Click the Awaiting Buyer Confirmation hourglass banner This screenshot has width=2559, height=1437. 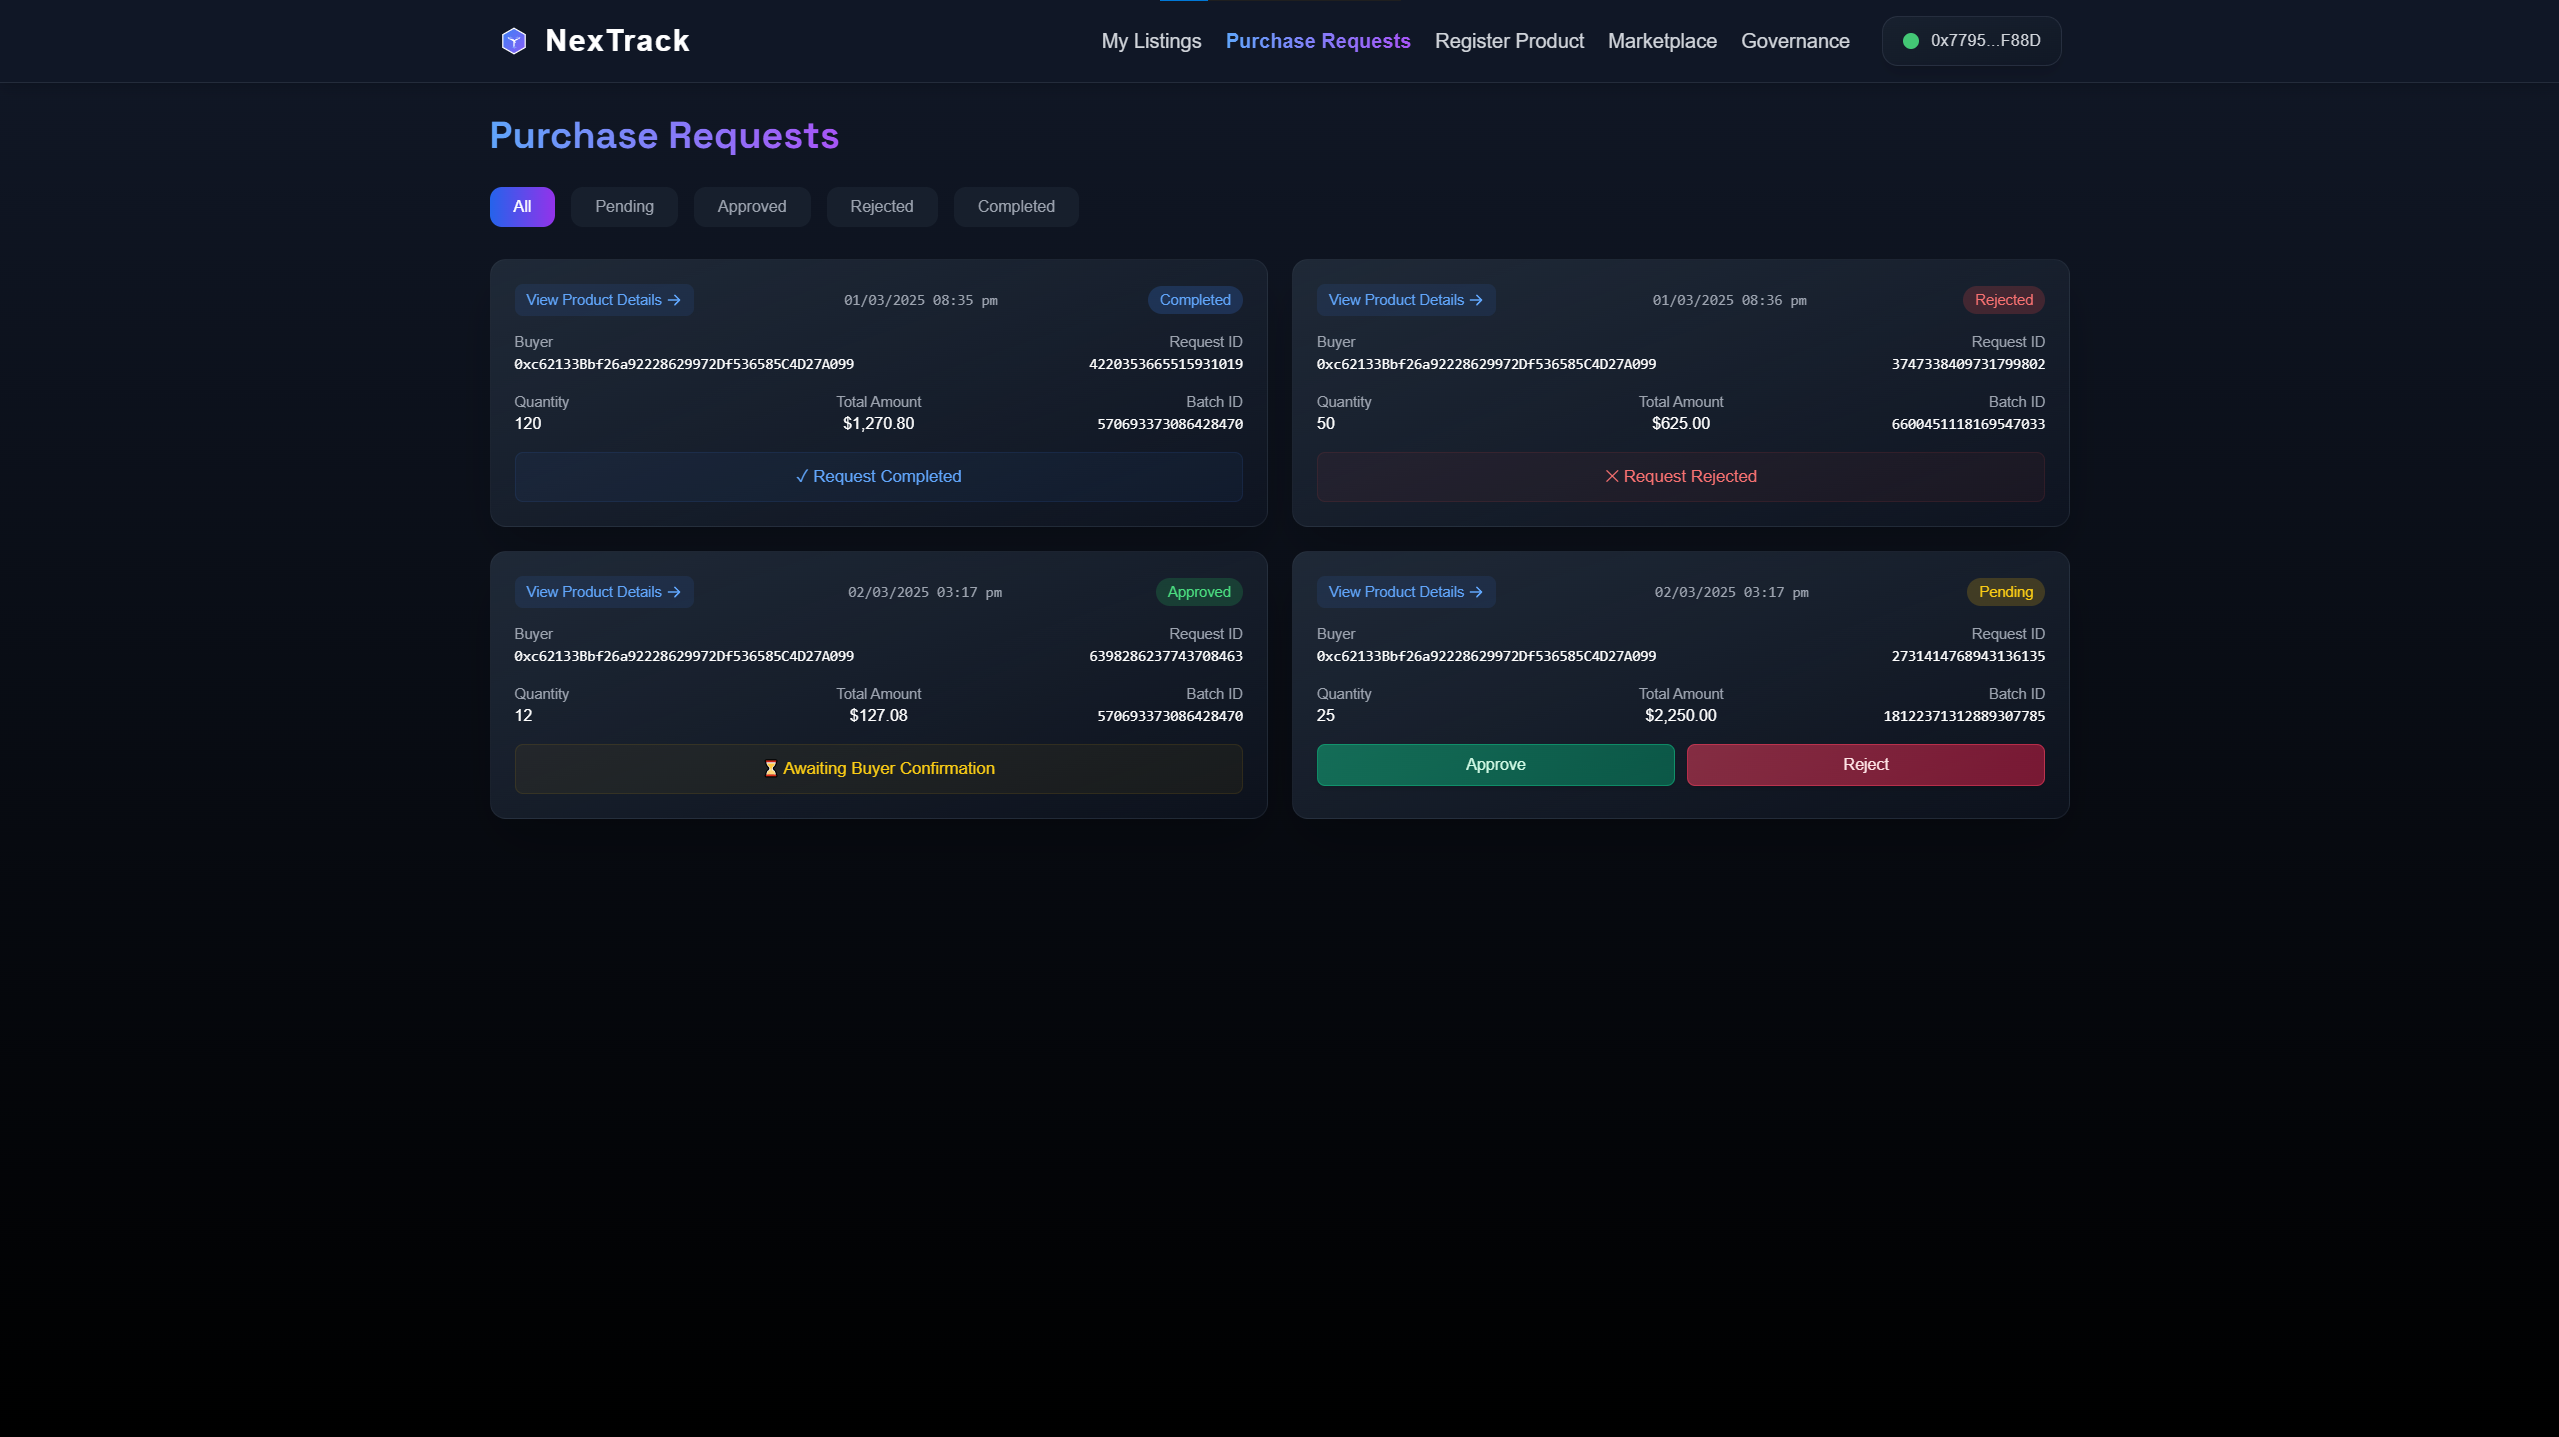pos(878,769)
